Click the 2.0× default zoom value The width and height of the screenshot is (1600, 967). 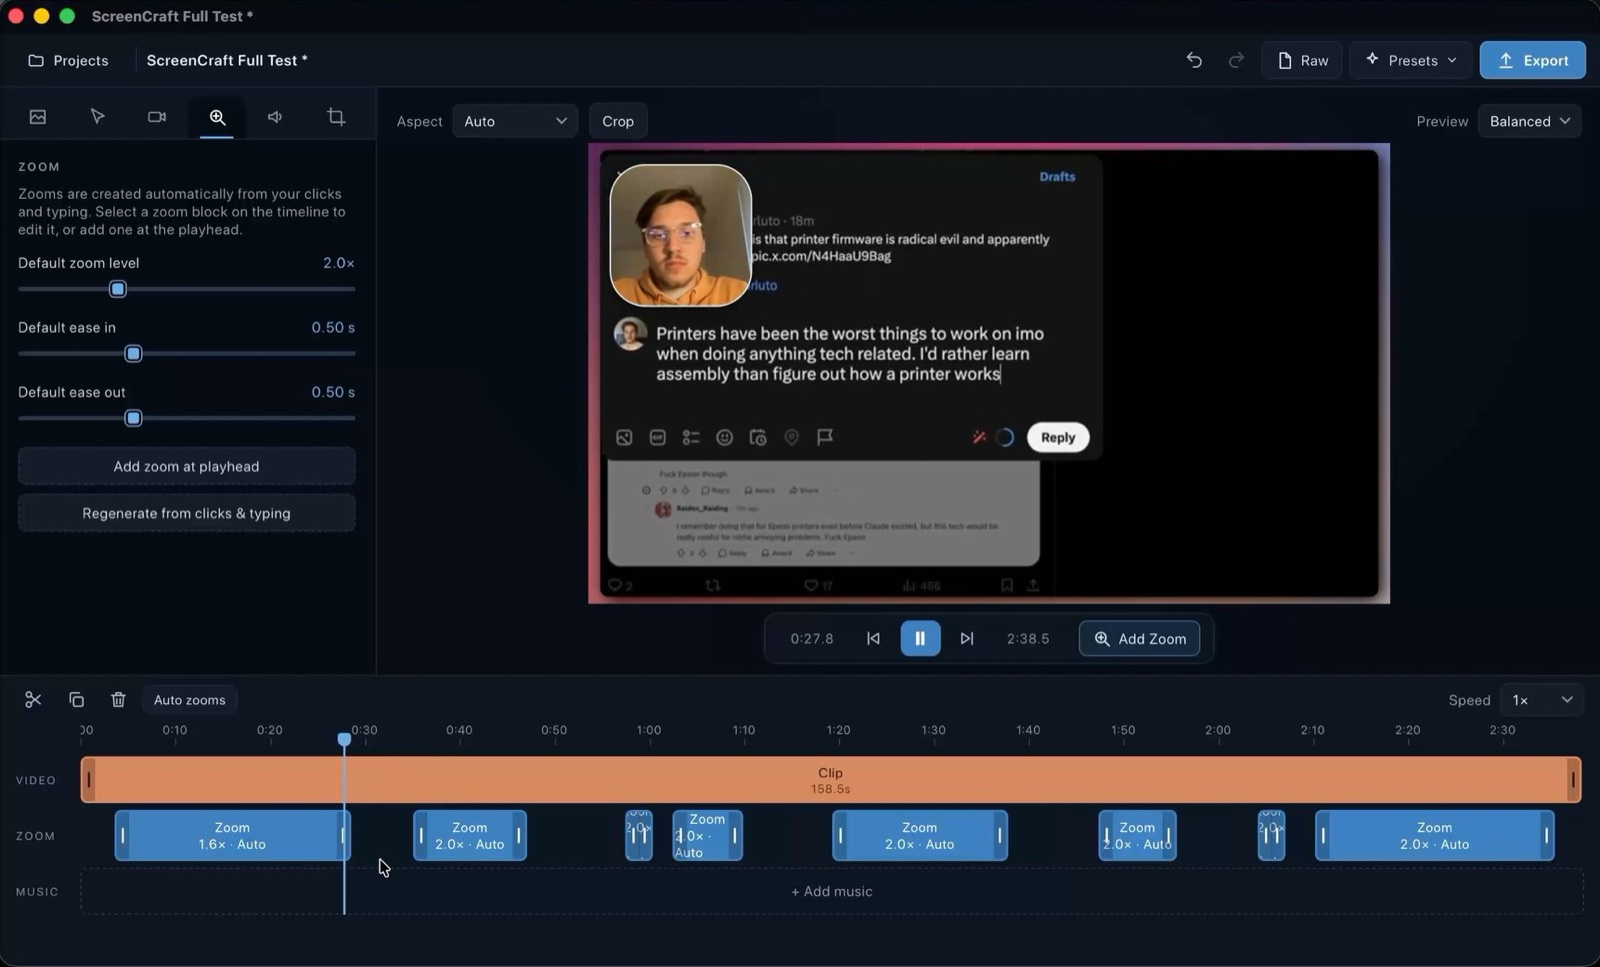tap(338, 263)
